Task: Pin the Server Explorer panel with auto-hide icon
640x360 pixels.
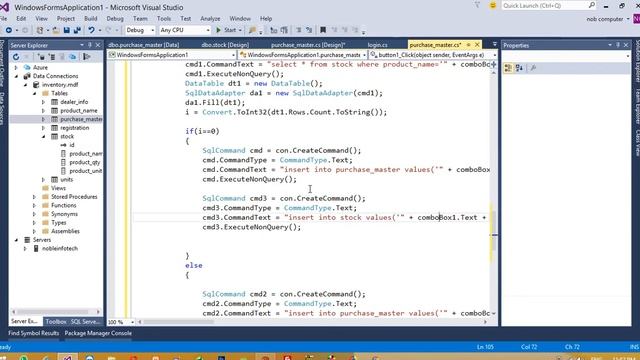Action: (x=90, y=45)
